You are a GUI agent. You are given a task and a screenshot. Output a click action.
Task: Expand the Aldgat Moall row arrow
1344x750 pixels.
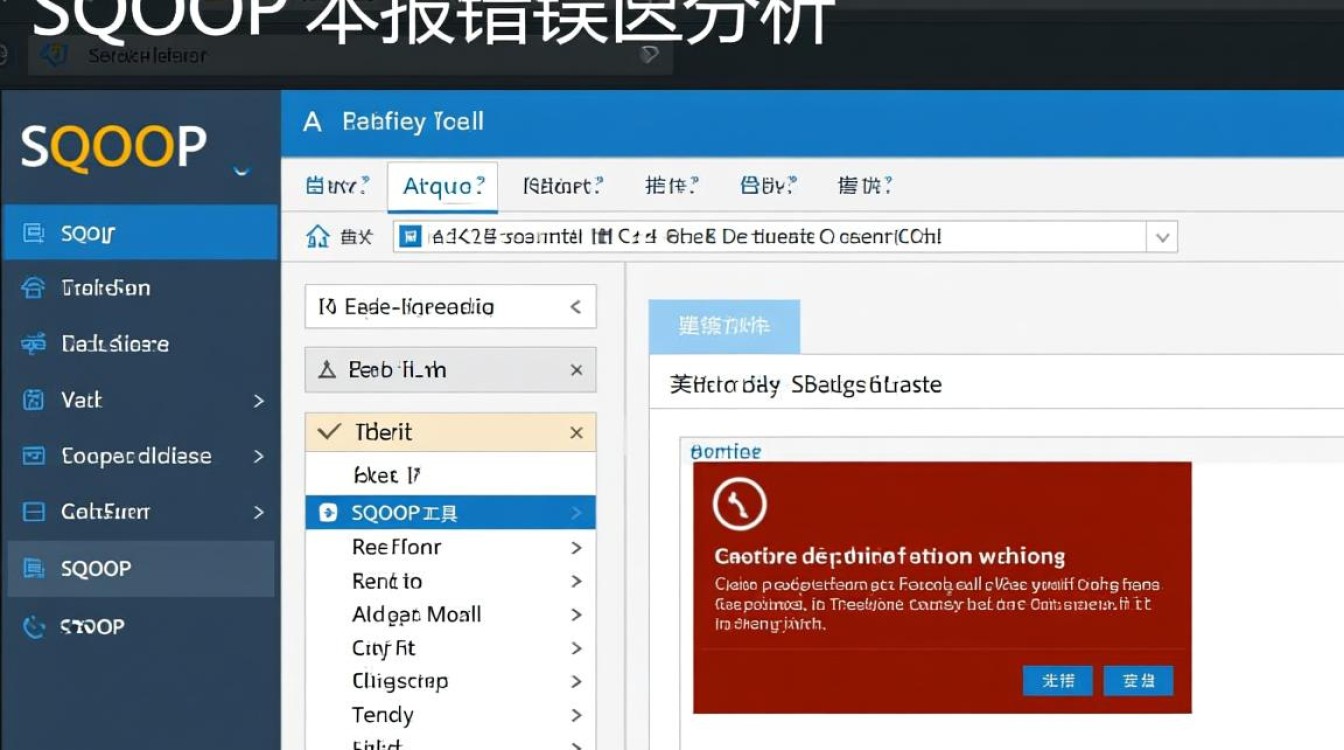pyautogui.click(x=576, y=615)
